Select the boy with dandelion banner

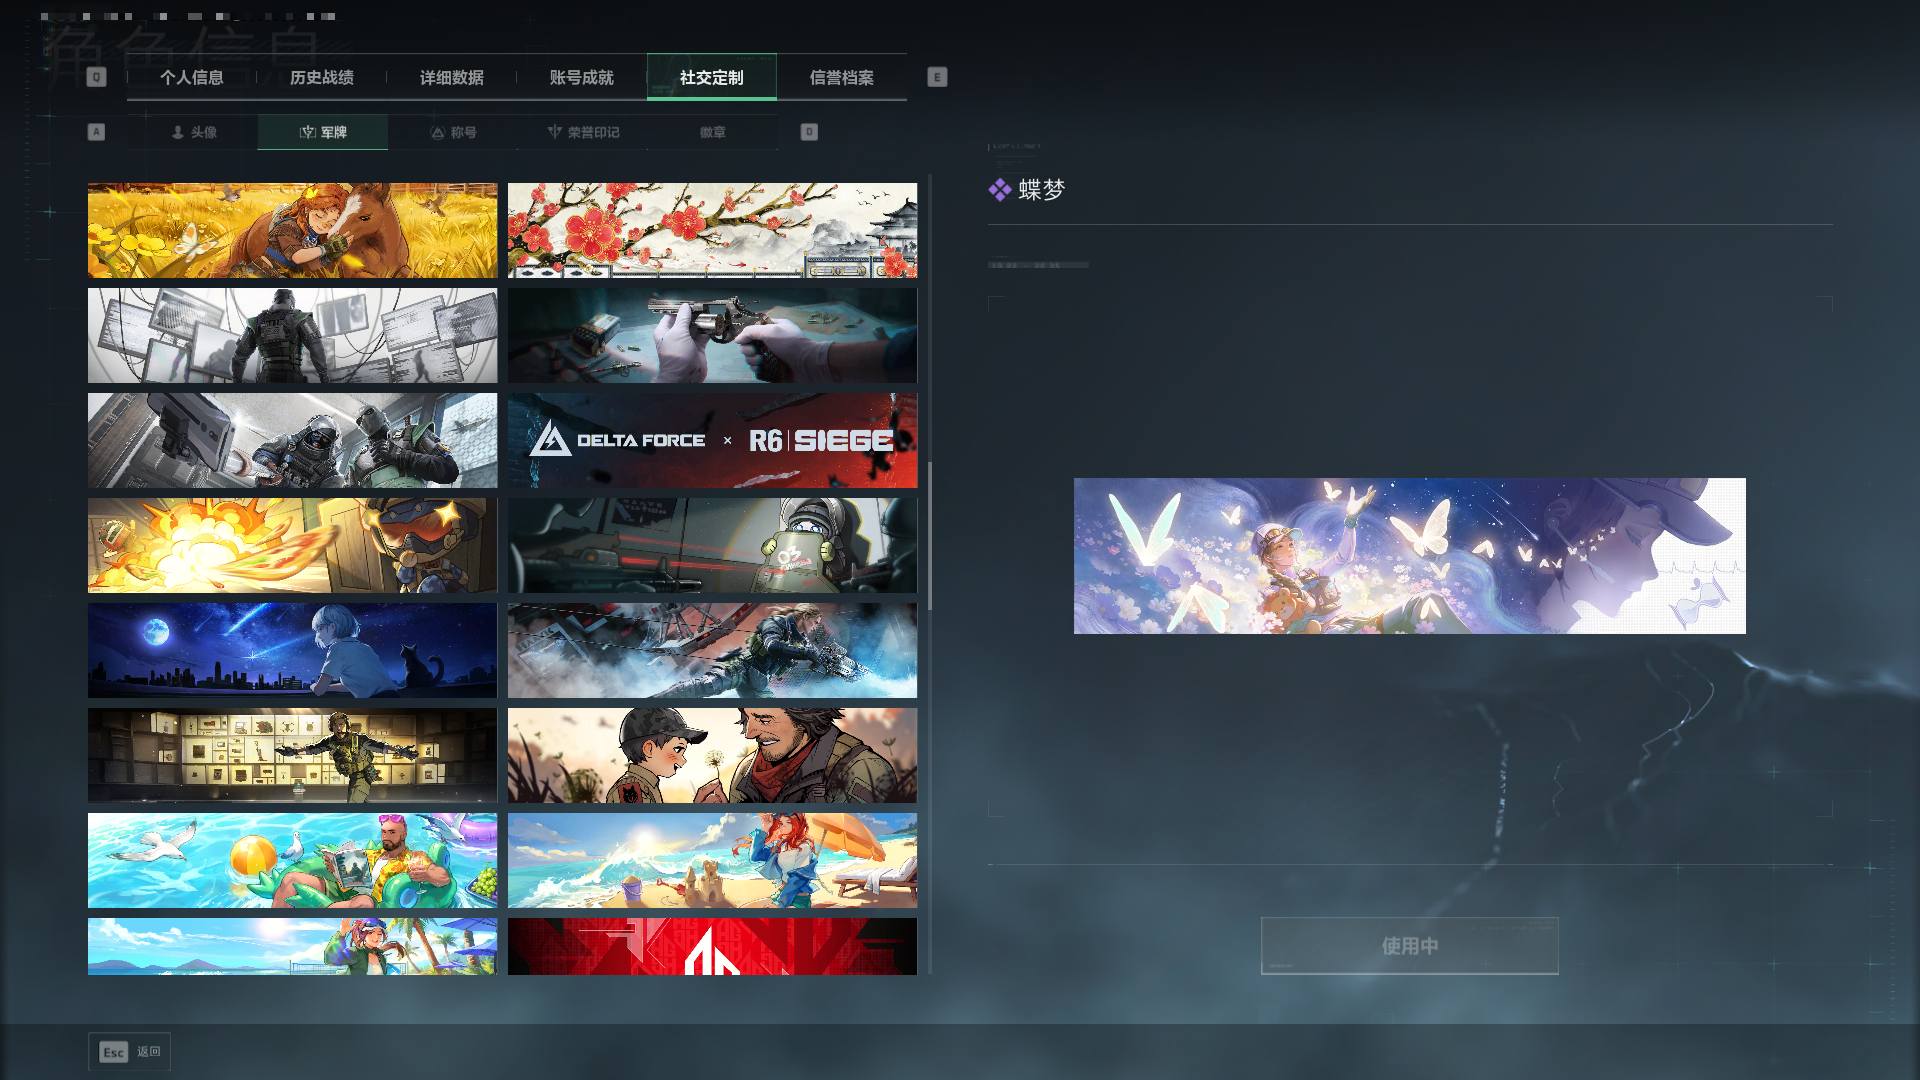[712, 756]
